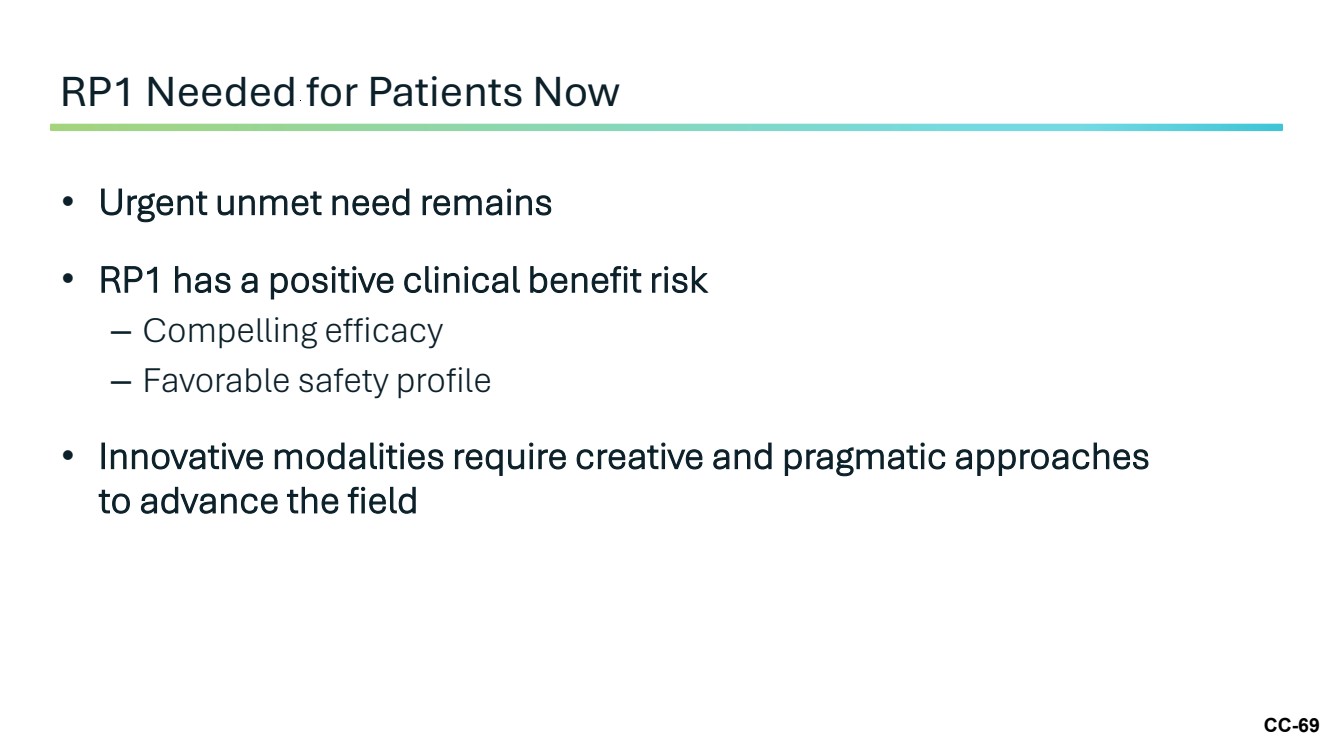Click the bullet dot before "RP1 has a positive"
This screenshot has height=749, width=1333.
coord(68,280)
